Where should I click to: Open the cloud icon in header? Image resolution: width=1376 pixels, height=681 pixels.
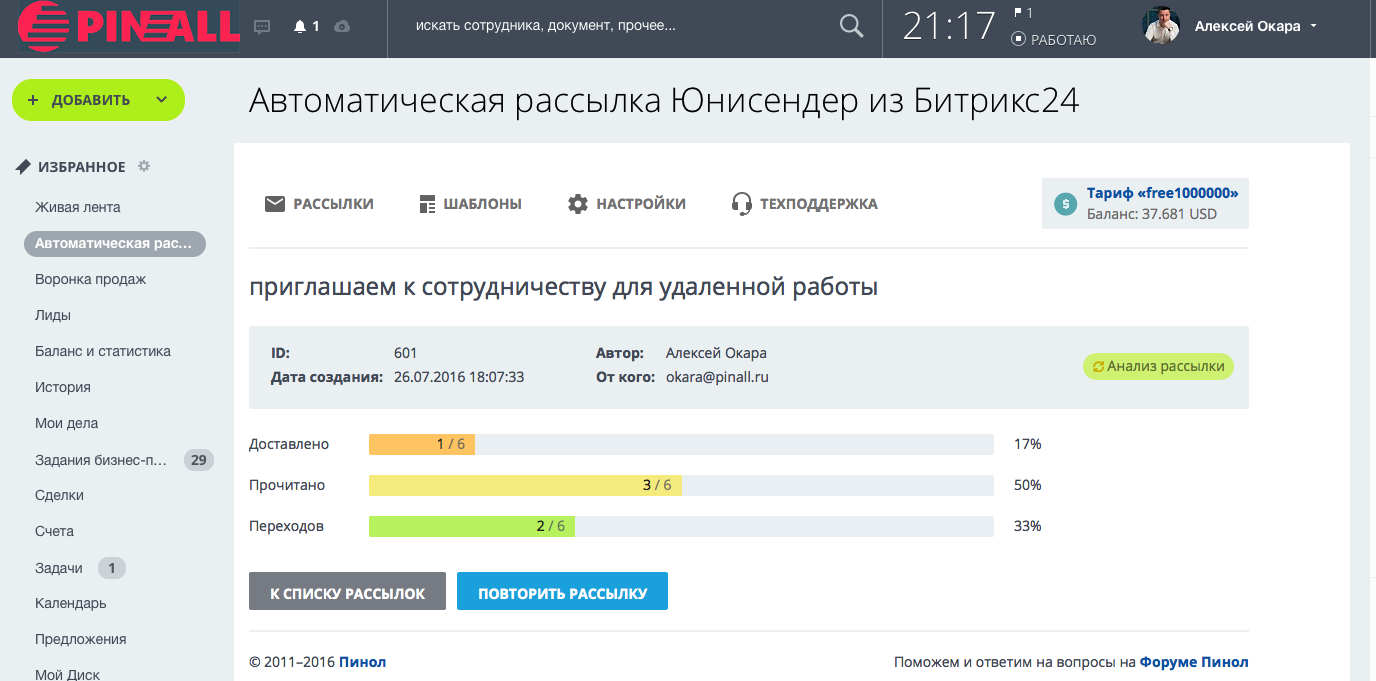pyautogui.click(x=342, y=27)
